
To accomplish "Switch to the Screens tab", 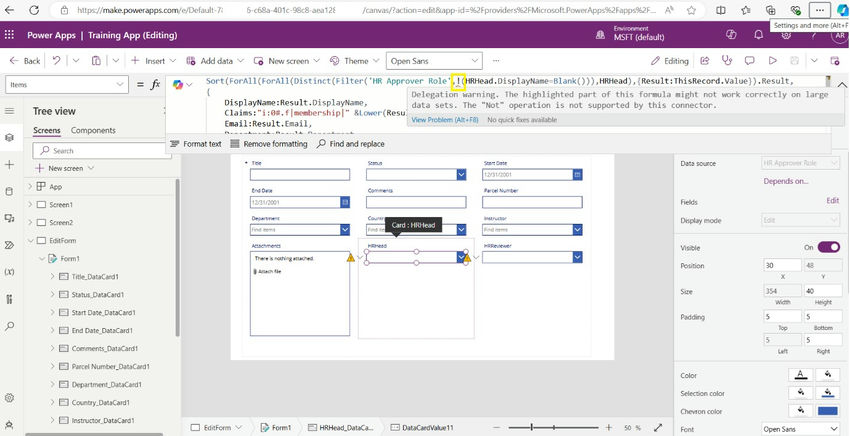I will click(x=47, y=130).
